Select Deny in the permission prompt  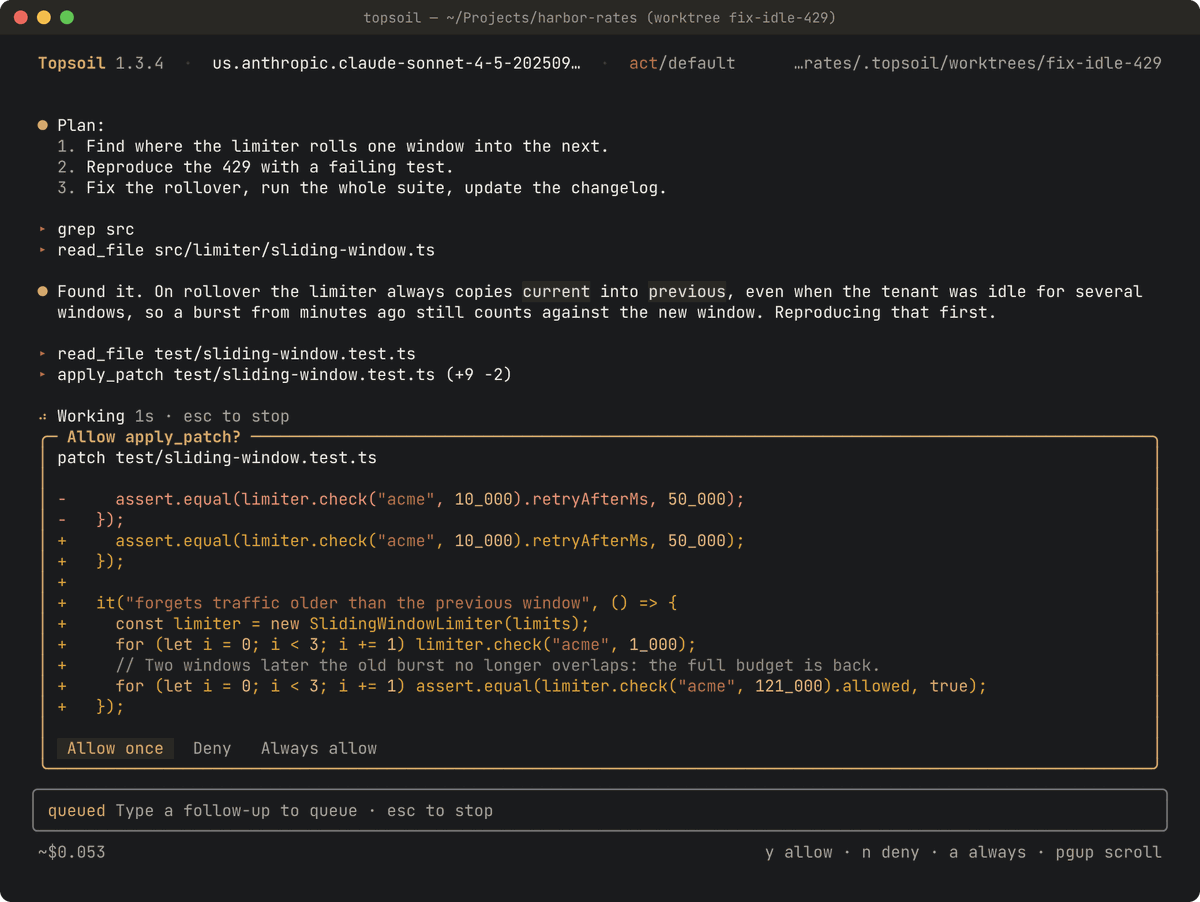(212, 748)
